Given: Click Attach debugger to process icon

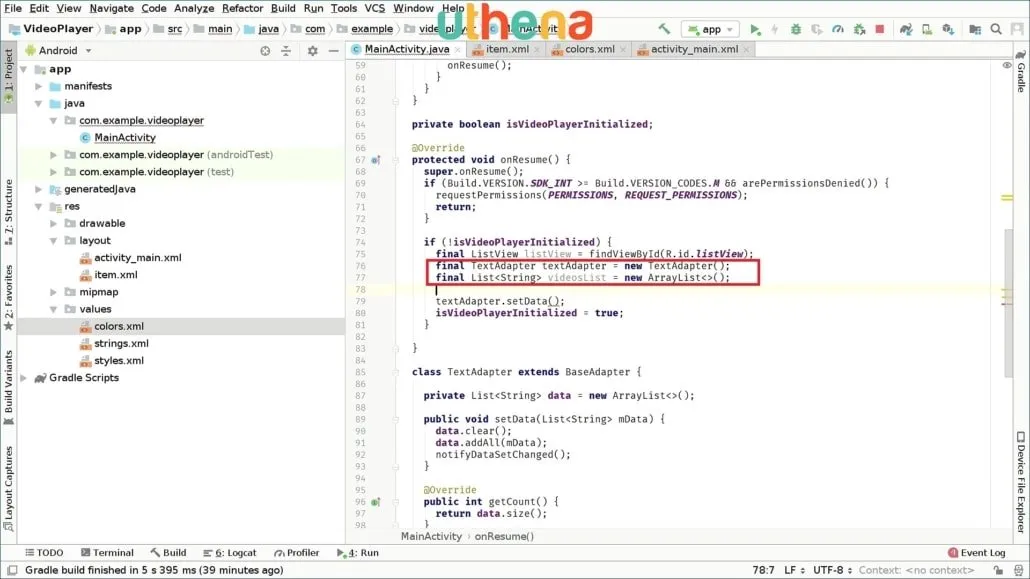Looking at the screenshot, I should (x=859, y=30).
